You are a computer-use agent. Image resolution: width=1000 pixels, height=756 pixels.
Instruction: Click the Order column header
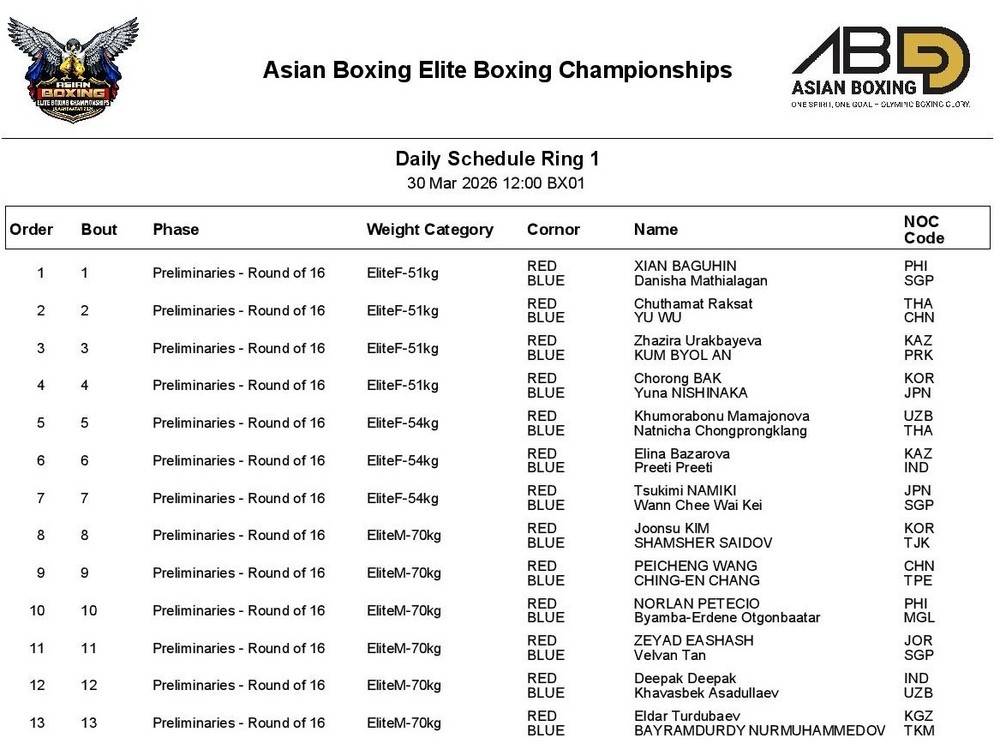32,229
